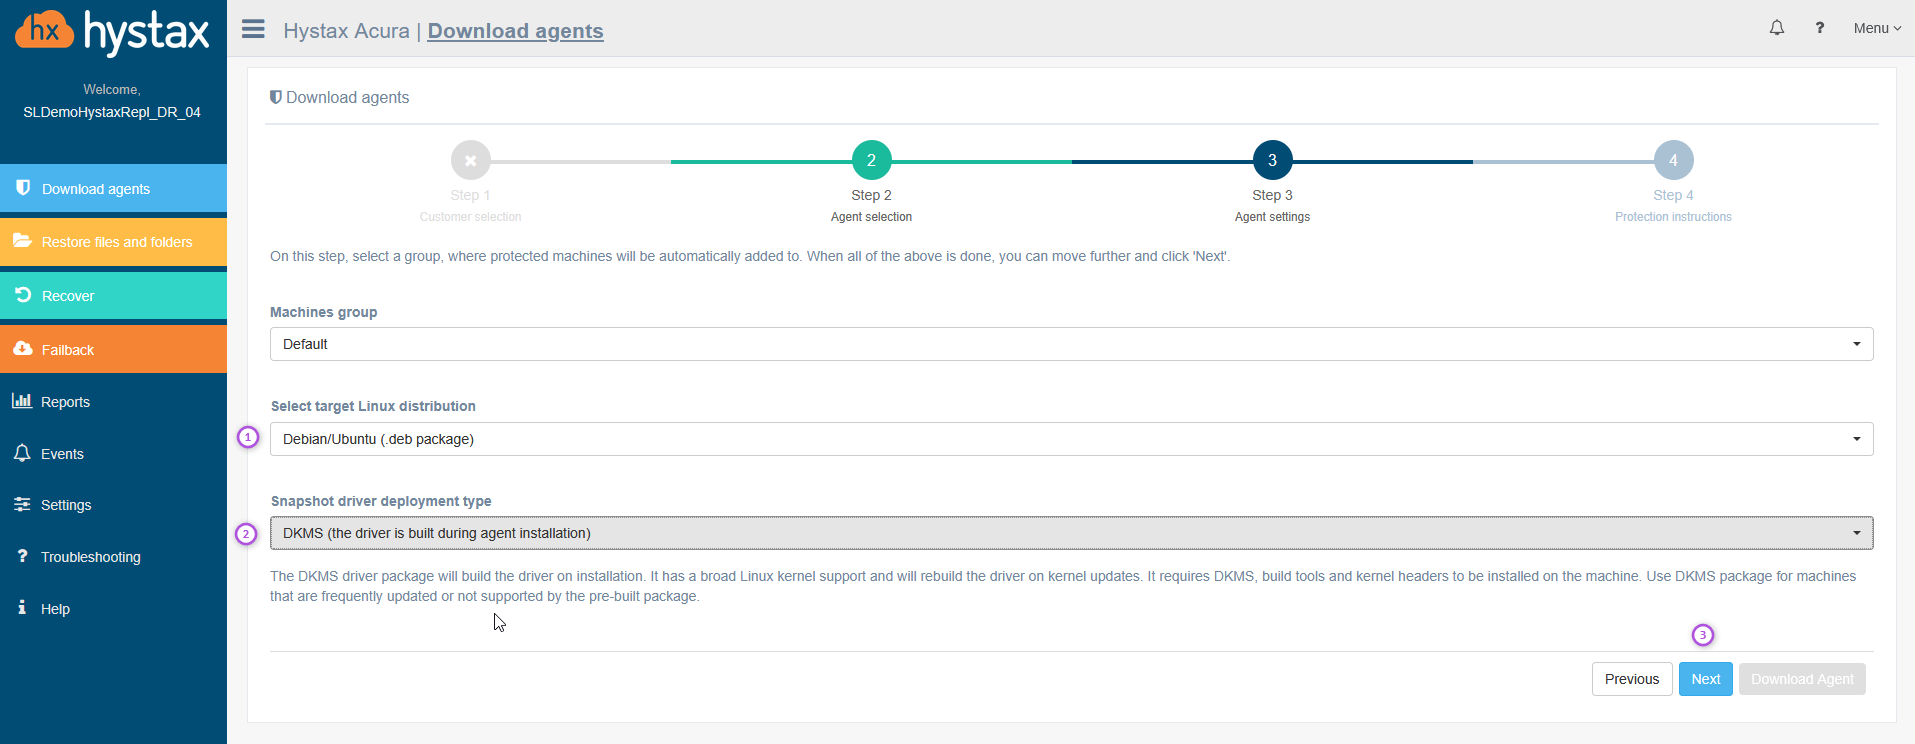Click the Reports chart icon in sidebar
Viewport: 1915px width, 744px height.
tap(22, 401)
